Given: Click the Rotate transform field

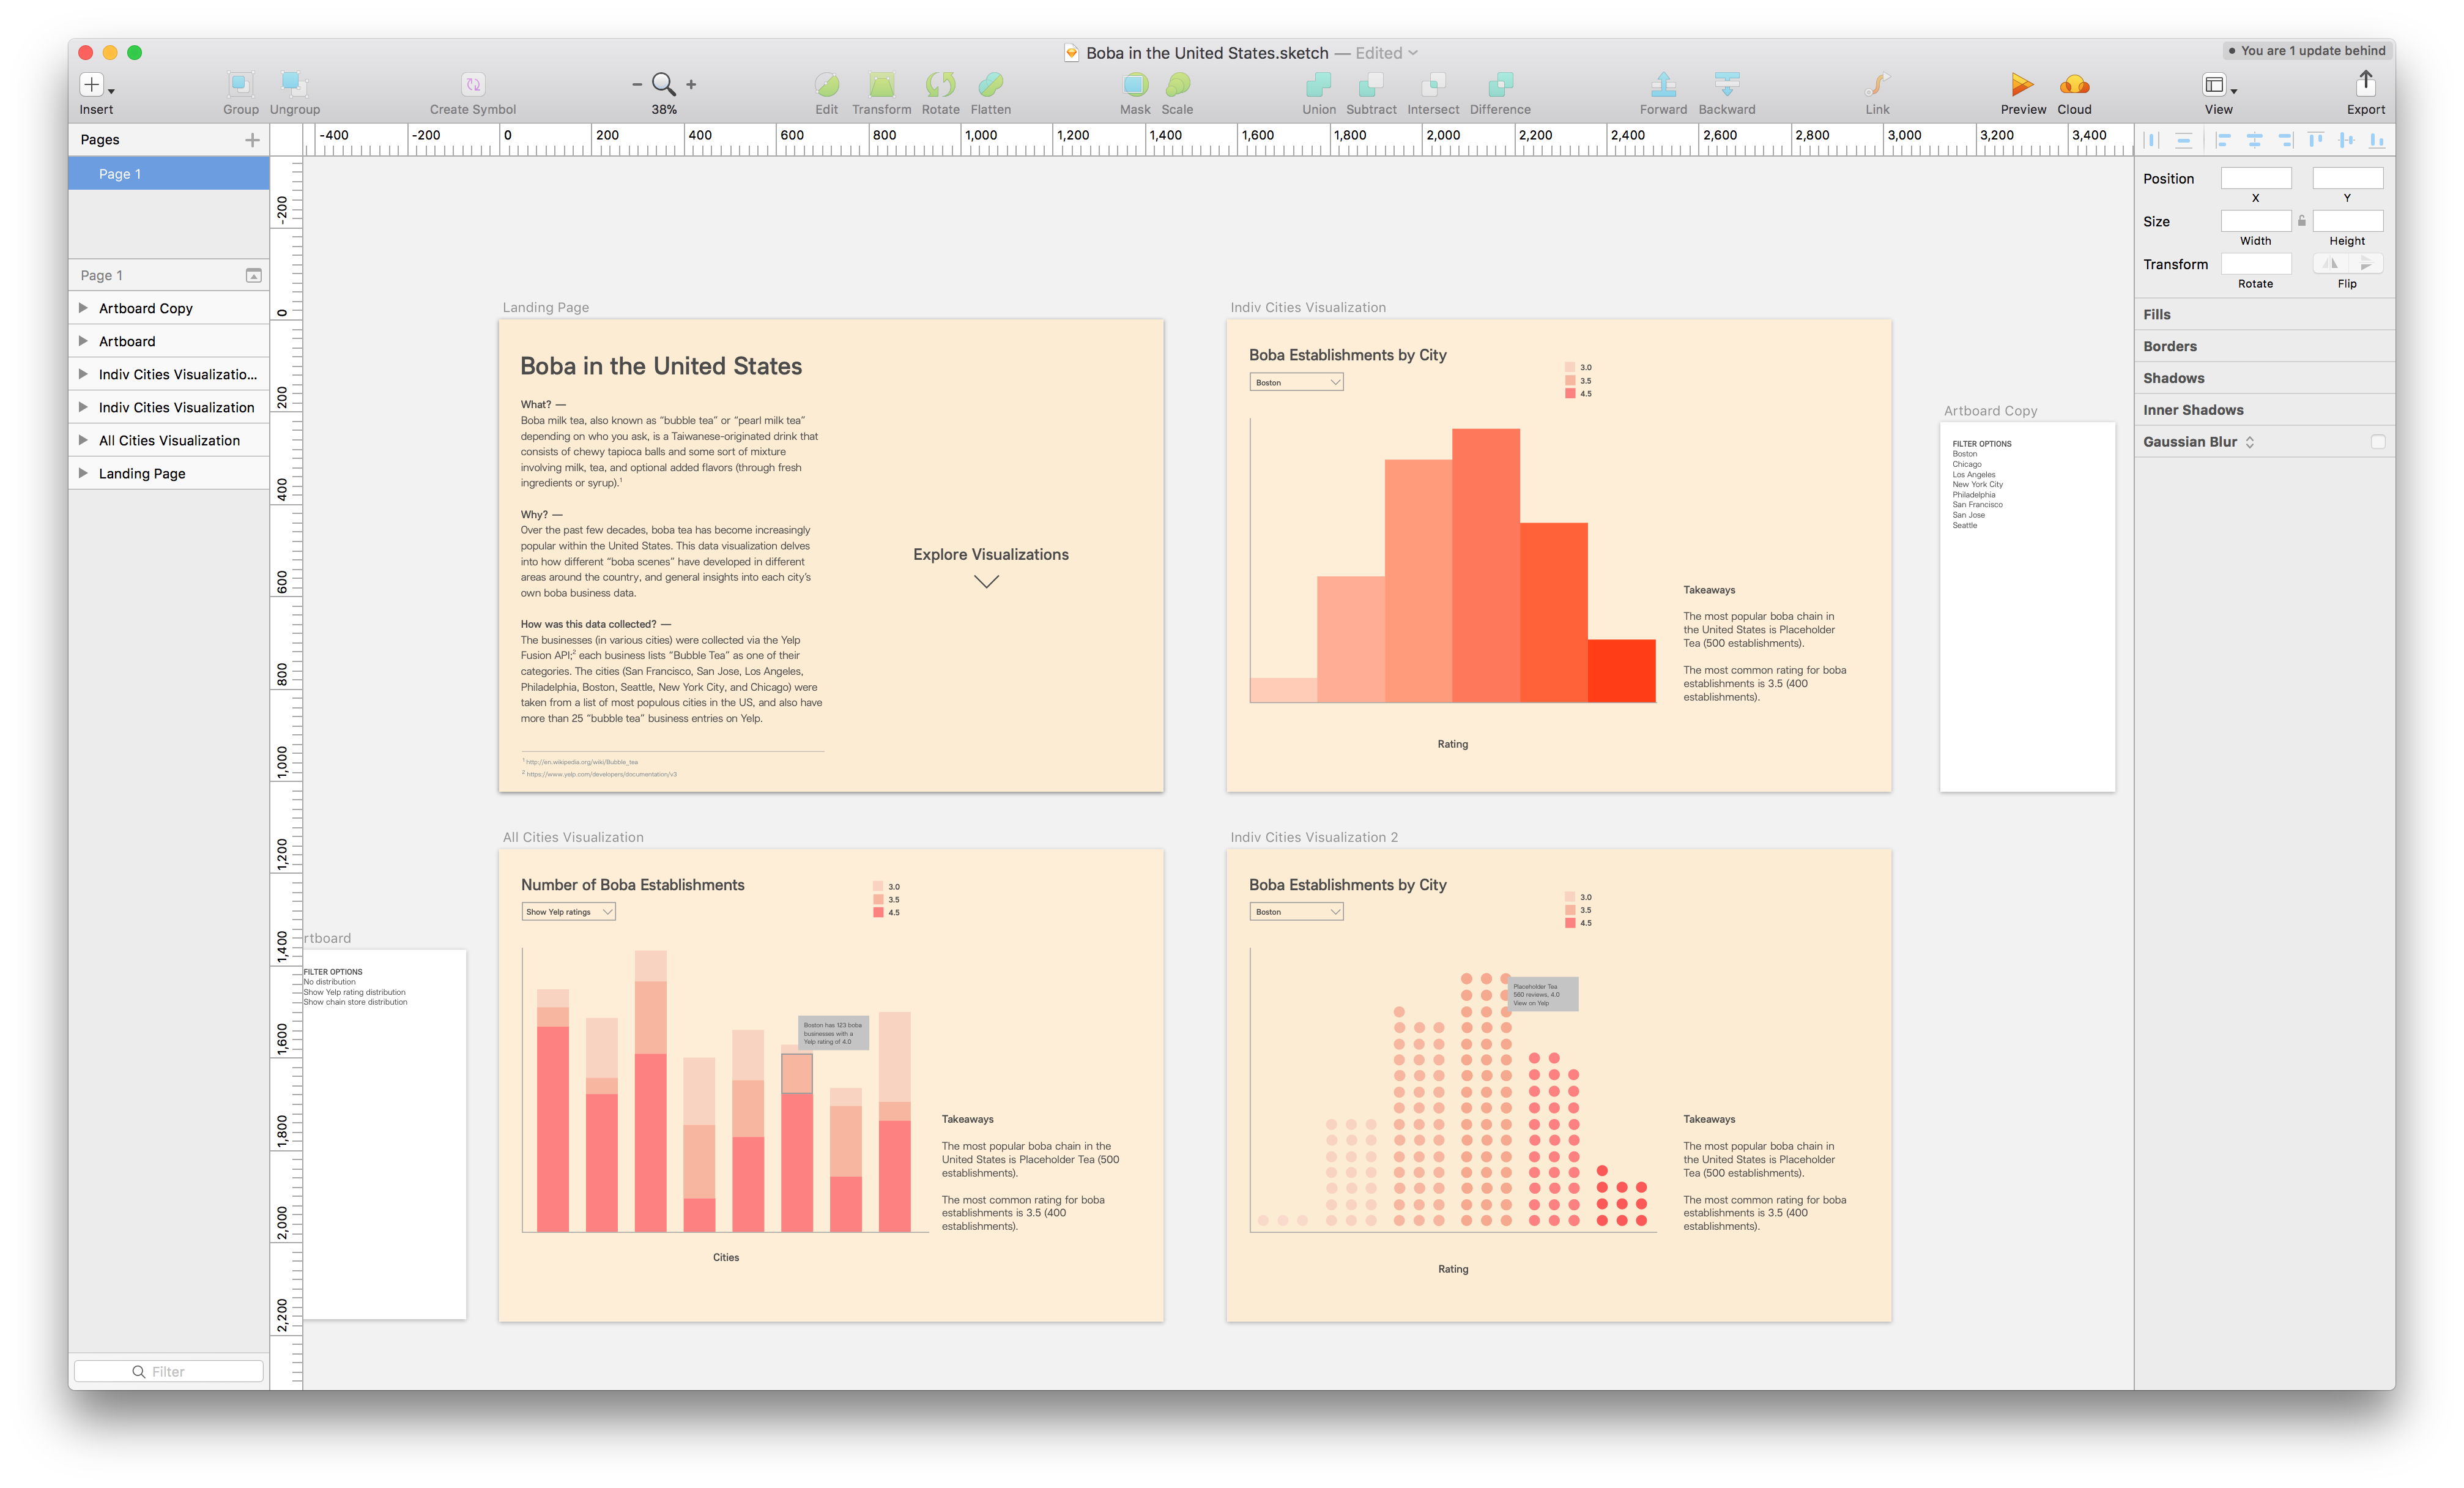Looking at the screenshot, I should (2255, 264).
